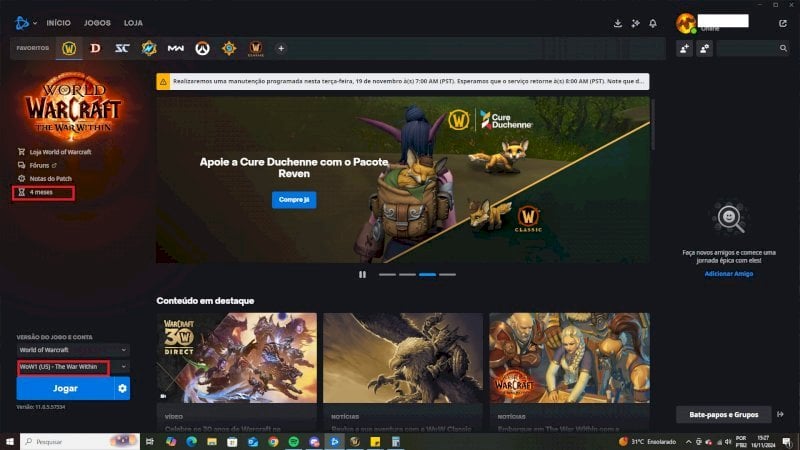This screenshot has height=450, width=800.
Task: Select the Overwatch favorite icon
Action: click(203, 48)
